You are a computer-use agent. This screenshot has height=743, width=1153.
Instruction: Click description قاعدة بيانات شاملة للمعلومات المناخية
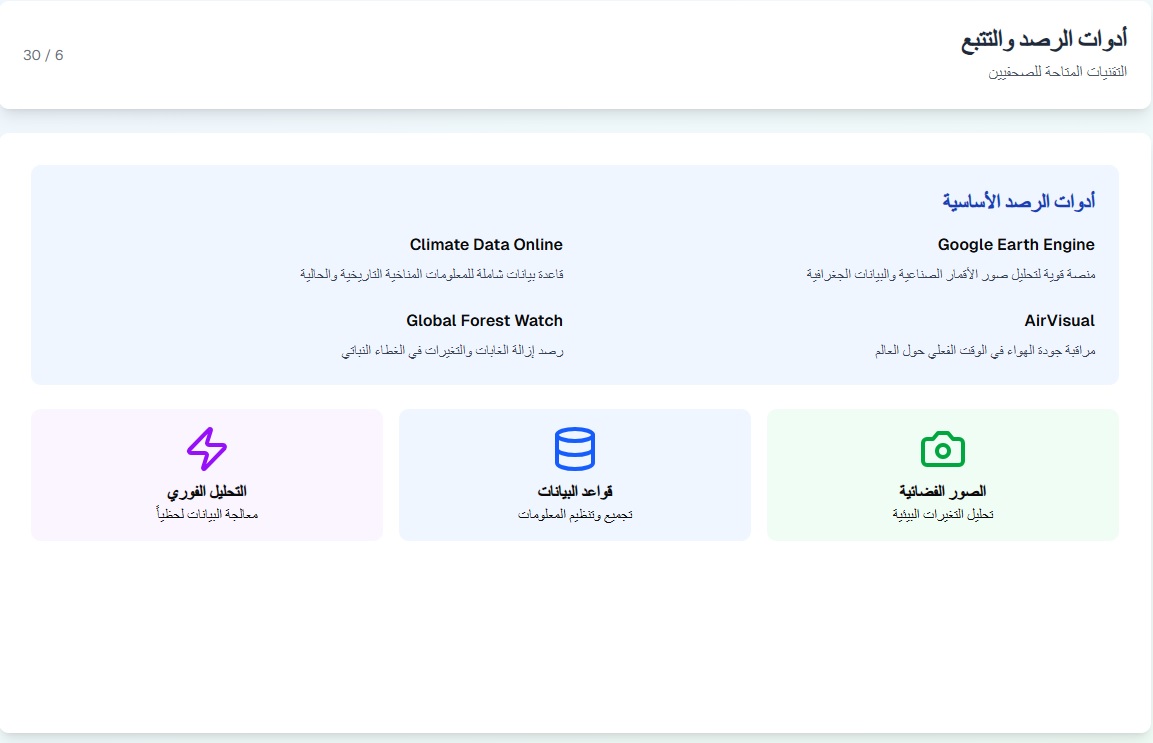click(432, 274)
